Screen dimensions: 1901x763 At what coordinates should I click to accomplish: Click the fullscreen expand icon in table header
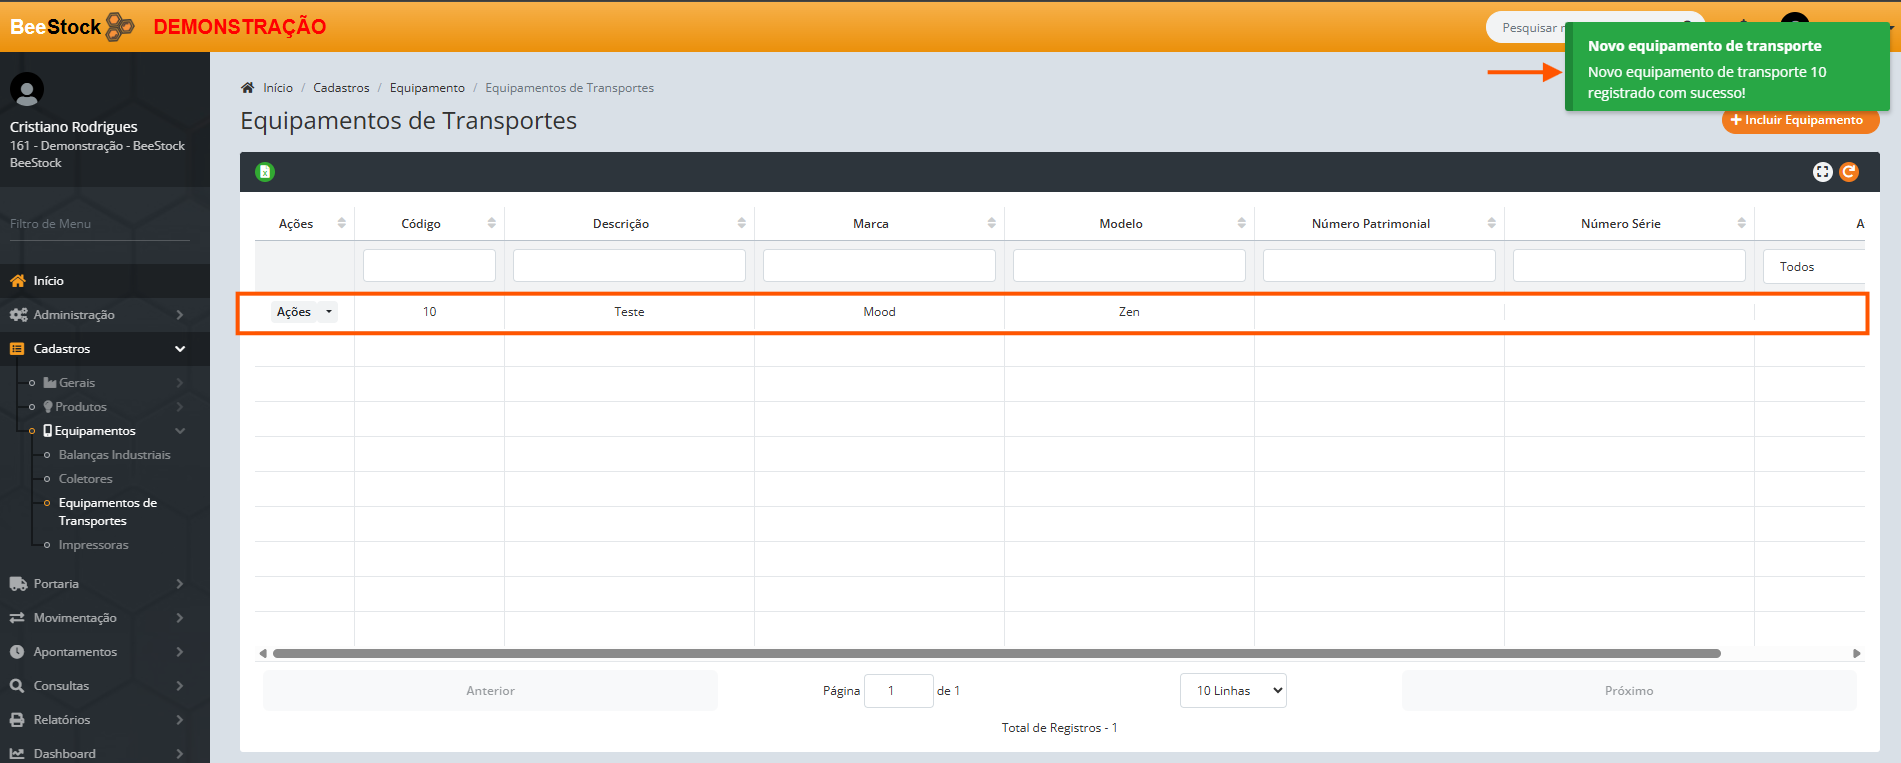[x=1822, y=172]
